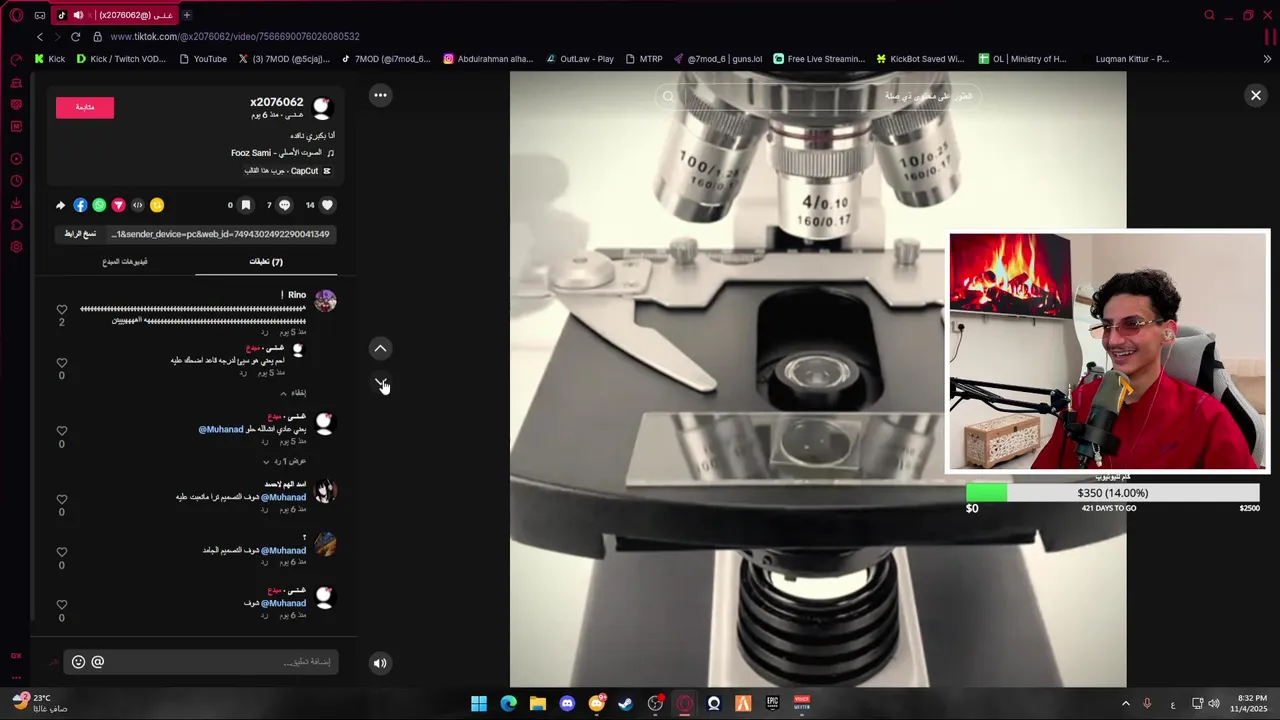Open the OutLaw - Play bookmark
Image resolution: width=1280 pixels, height=720 pixels.
[x=579, y=59]
